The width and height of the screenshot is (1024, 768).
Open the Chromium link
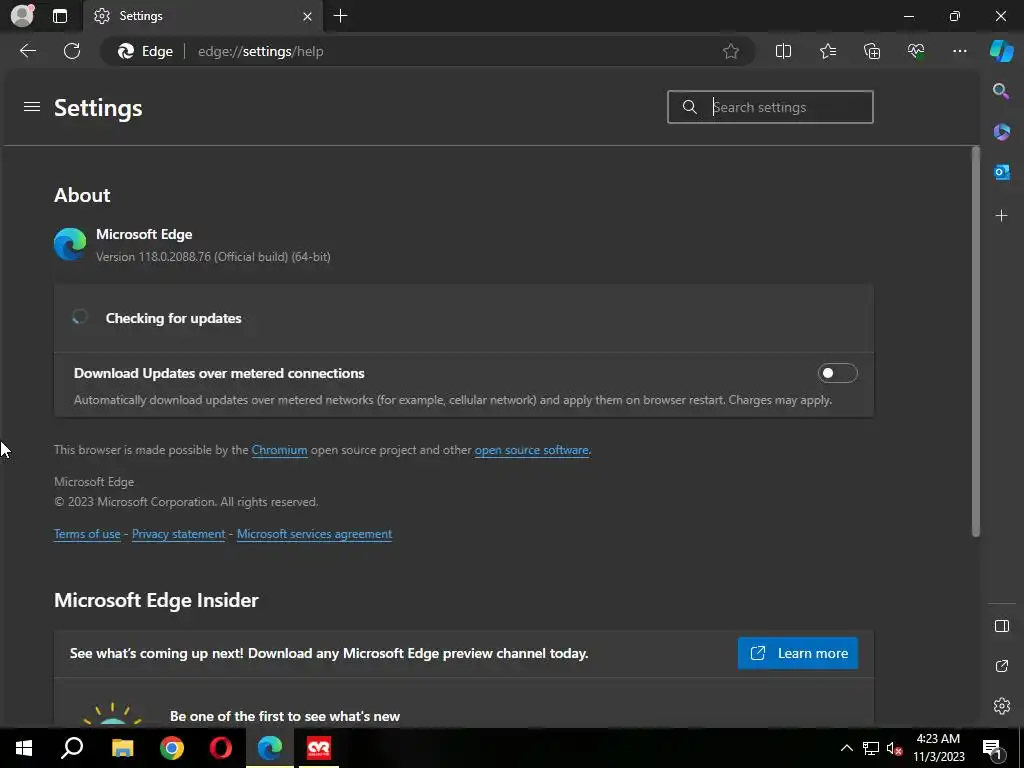(x=279, y=450)
